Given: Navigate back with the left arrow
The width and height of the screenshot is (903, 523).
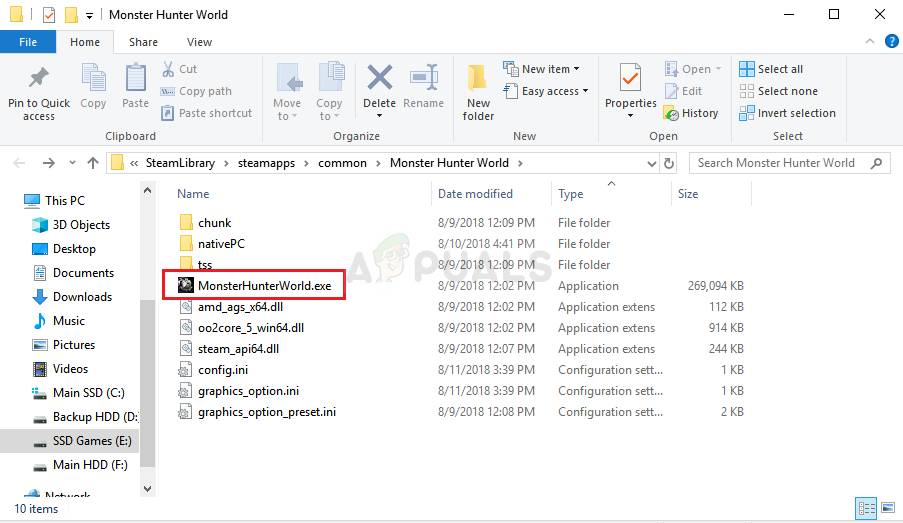Looking at the screenshot, I should click(x=19, y=164).
